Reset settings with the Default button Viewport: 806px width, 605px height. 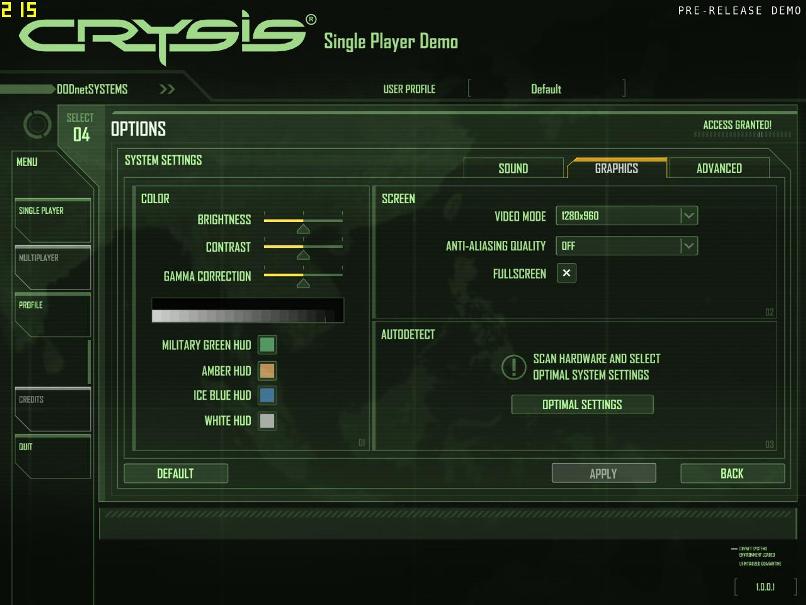click(175, 473)
